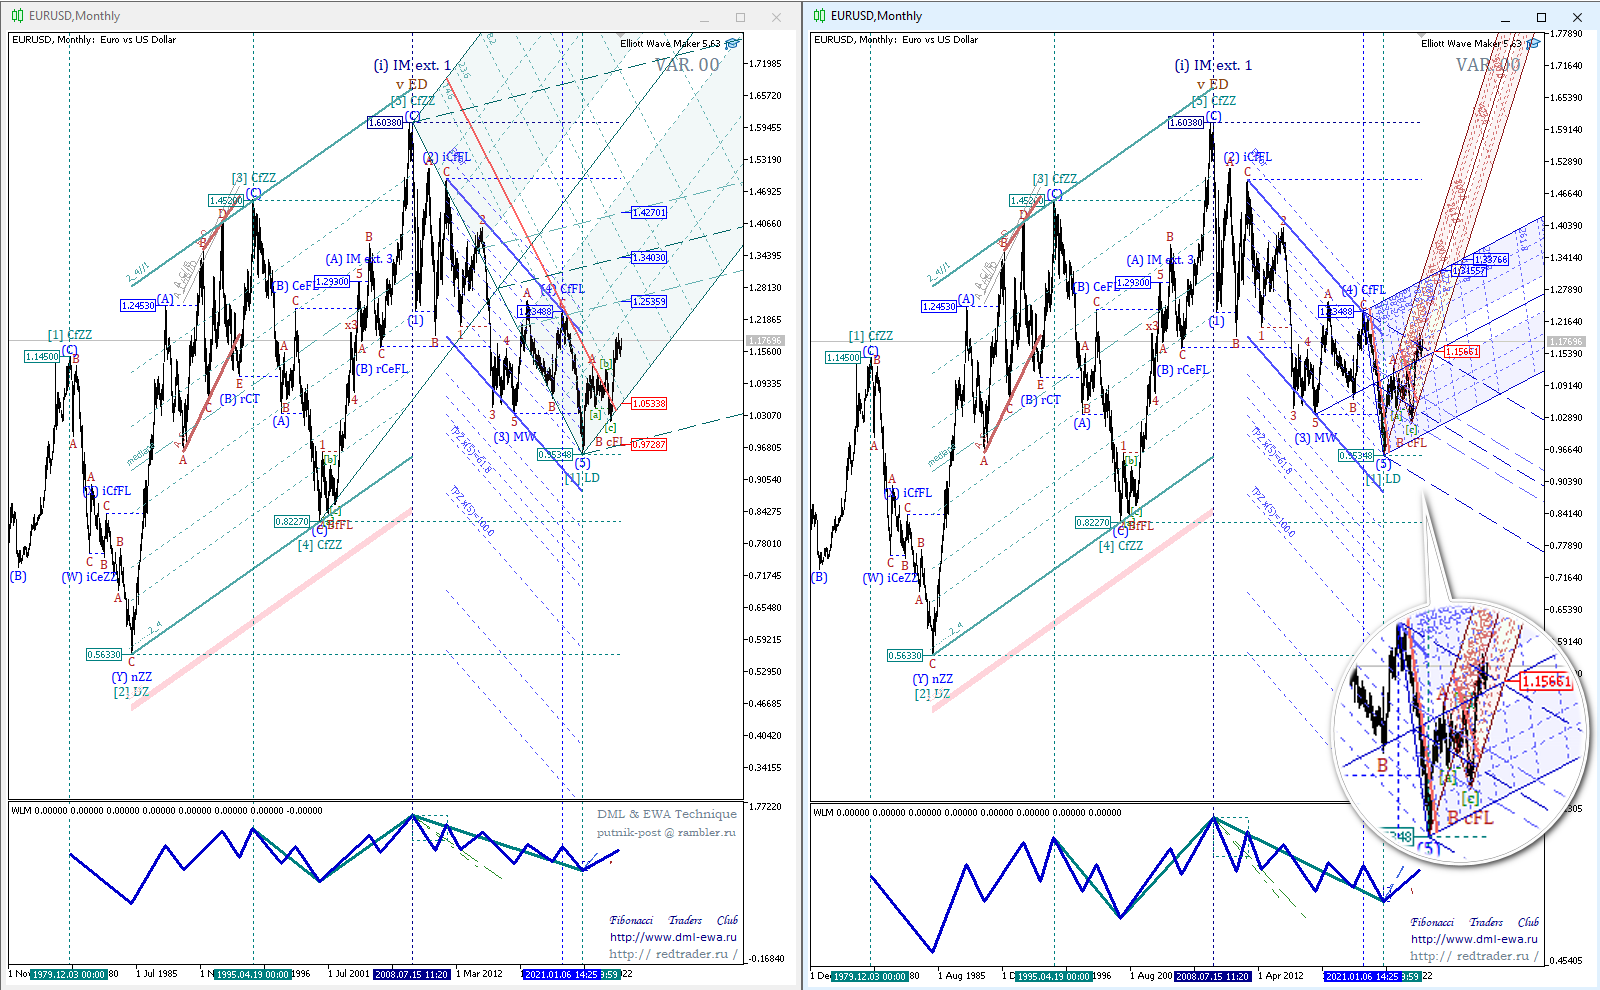Open the dml-ewa.ru link in left chart

(x=673, y=937)
